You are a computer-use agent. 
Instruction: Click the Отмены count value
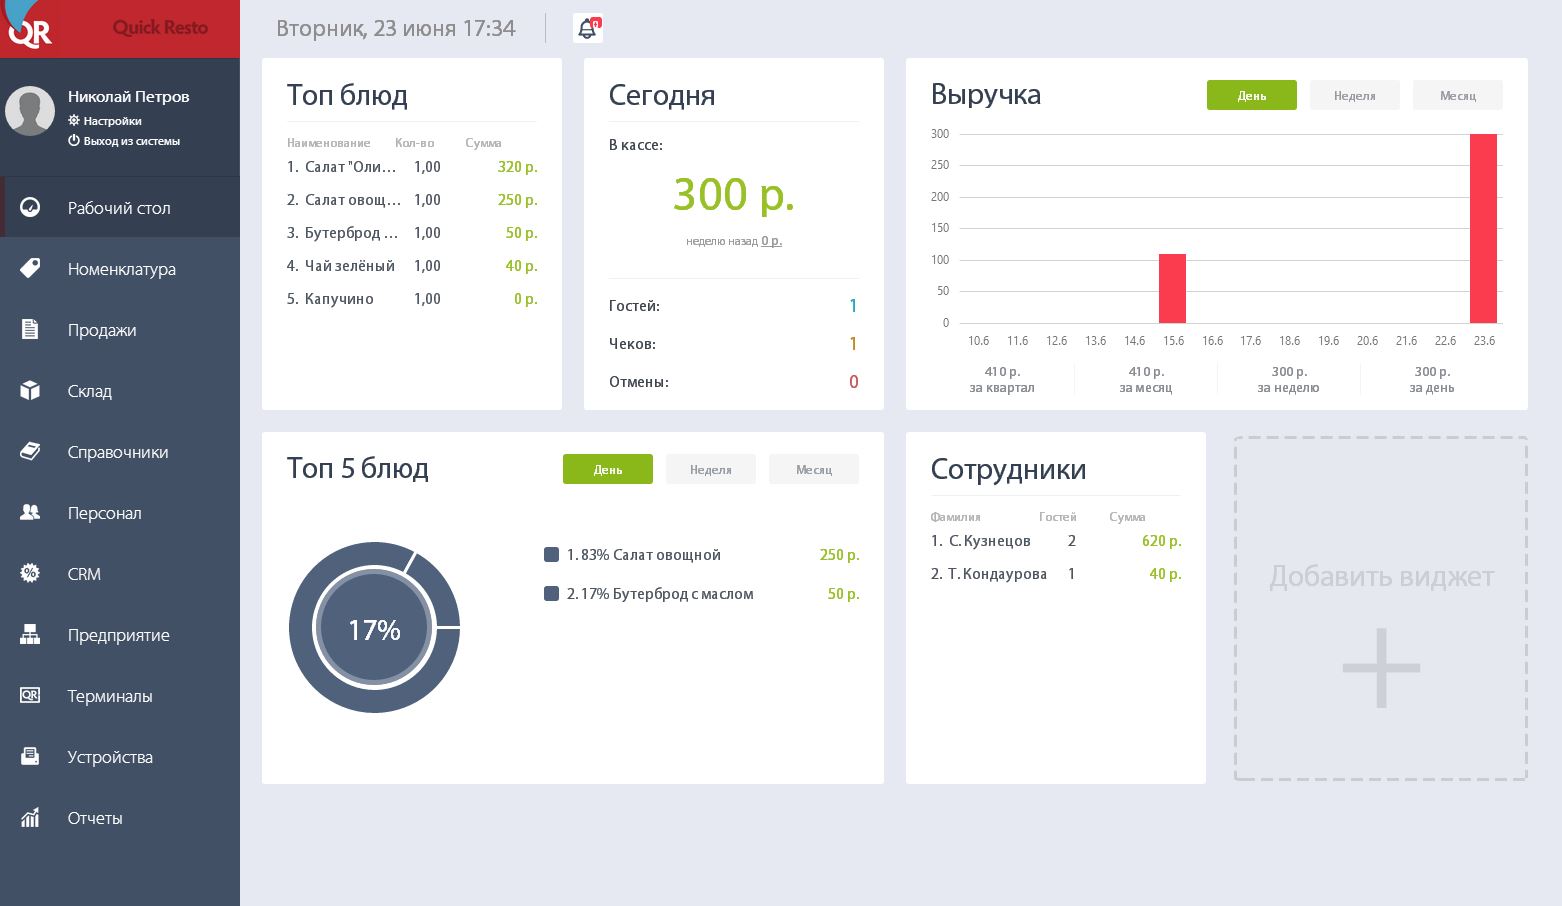pos(853,382)
